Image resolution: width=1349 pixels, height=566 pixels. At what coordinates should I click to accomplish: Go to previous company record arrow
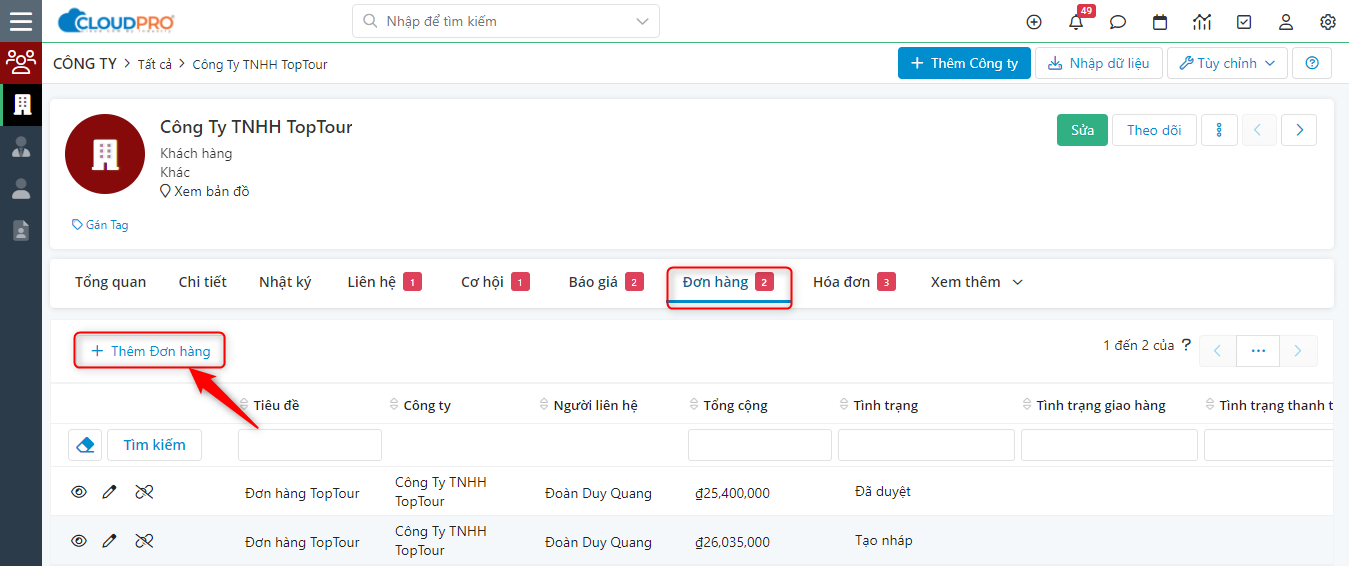tap(1259, 130)
